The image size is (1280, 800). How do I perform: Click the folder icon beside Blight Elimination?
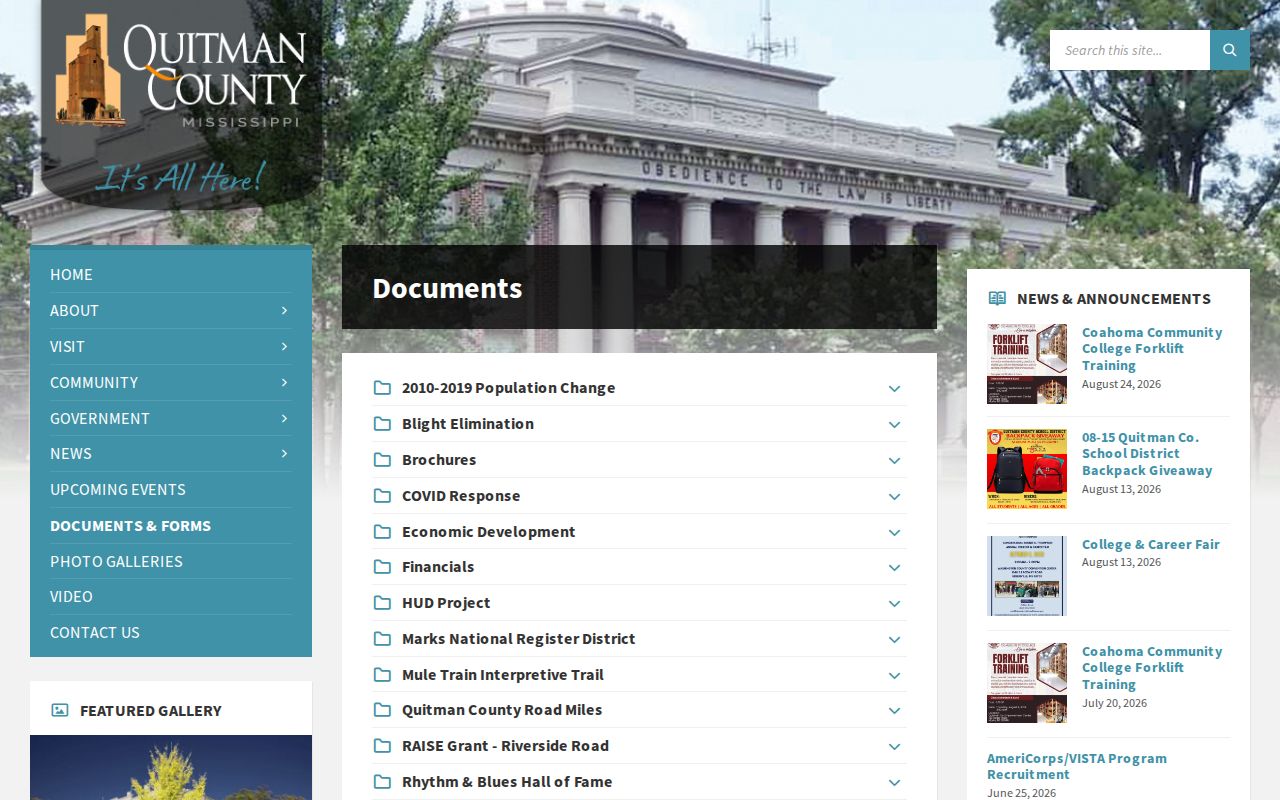click(x=382, y=423)
